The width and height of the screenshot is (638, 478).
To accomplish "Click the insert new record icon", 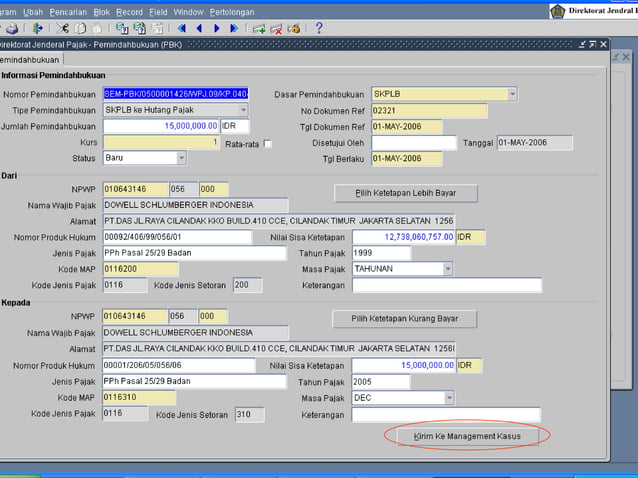I will pos(259,29).
